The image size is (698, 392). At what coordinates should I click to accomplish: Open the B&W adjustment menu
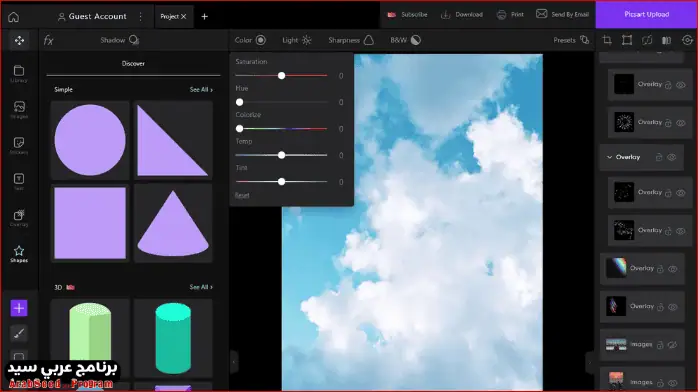point(406,40)
